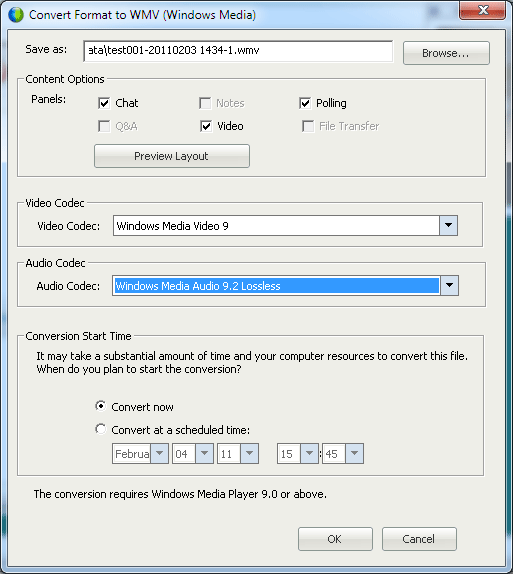Click the Windows Media Video 9 field
This screenshot has height=574, width=513.
(x=276, y=226)
